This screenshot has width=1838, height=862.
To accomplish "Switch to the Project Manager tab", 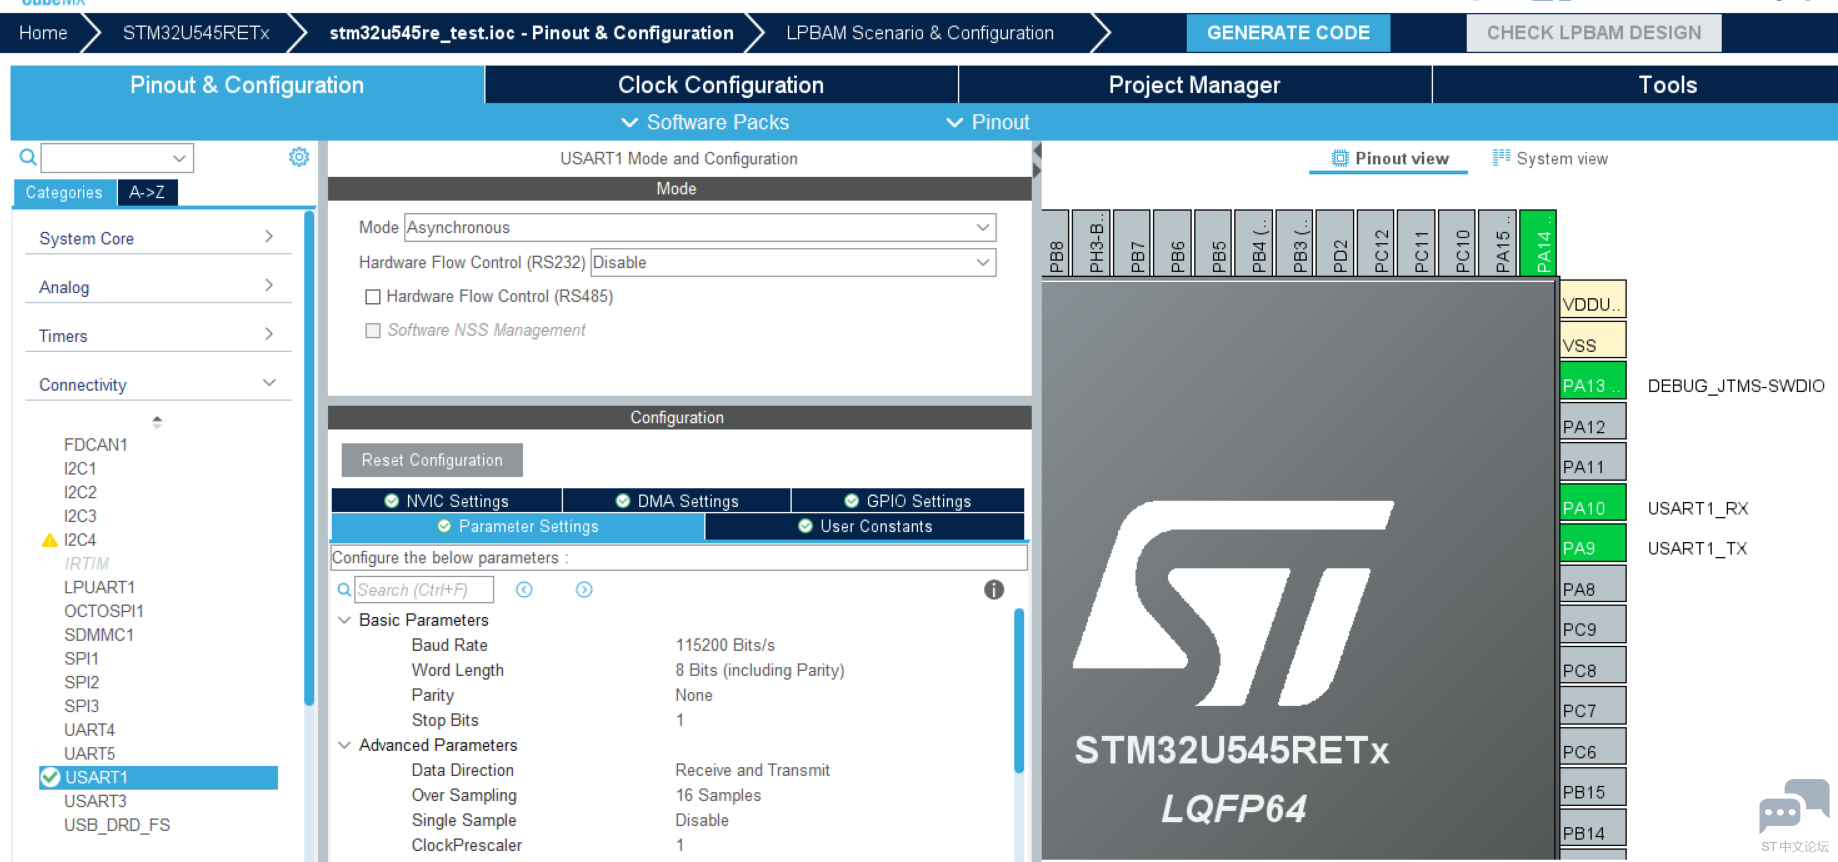I will pyautogui.click(x=1194, y=85).
